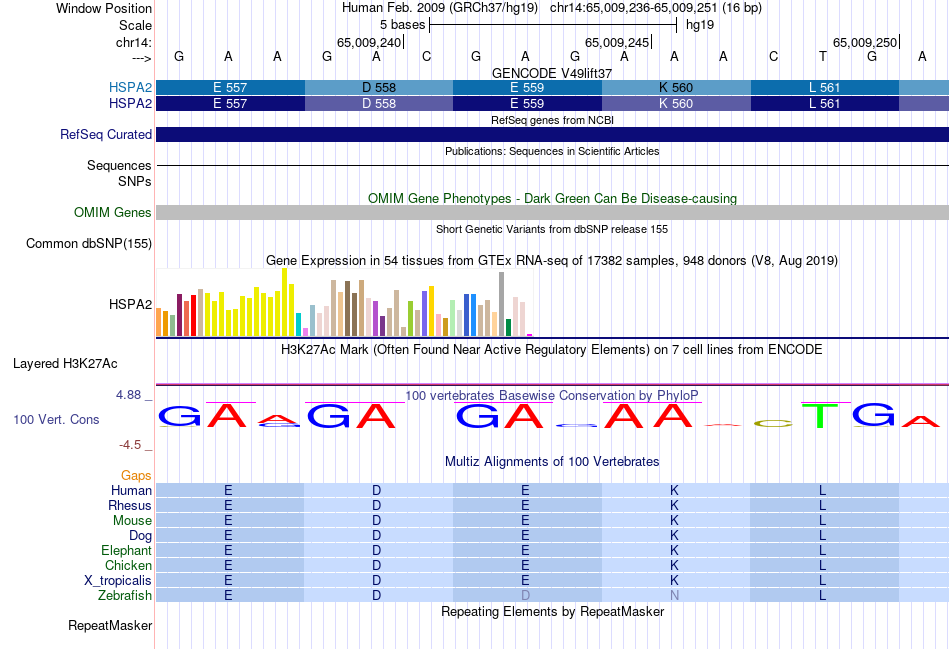Click the Human K residue in Multiz alignment
Image resolution: width=950 pixels, height=649 pixels.
point(674,490)
